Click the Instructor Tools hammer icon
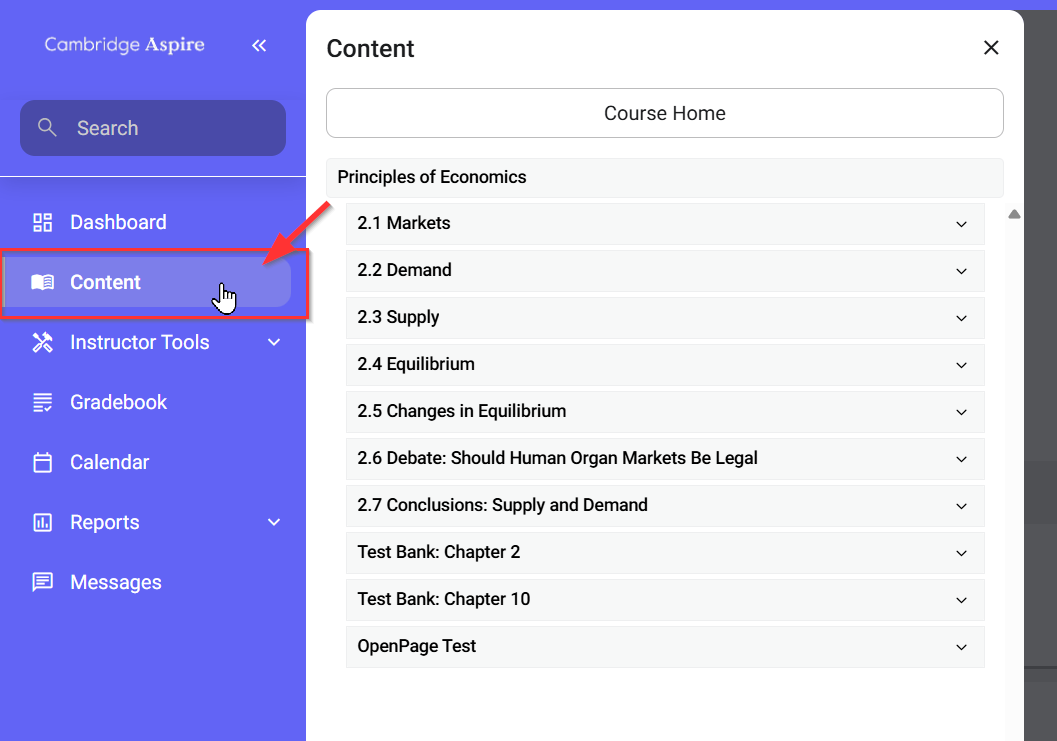The image size is (1057, 741). (42, 342)
